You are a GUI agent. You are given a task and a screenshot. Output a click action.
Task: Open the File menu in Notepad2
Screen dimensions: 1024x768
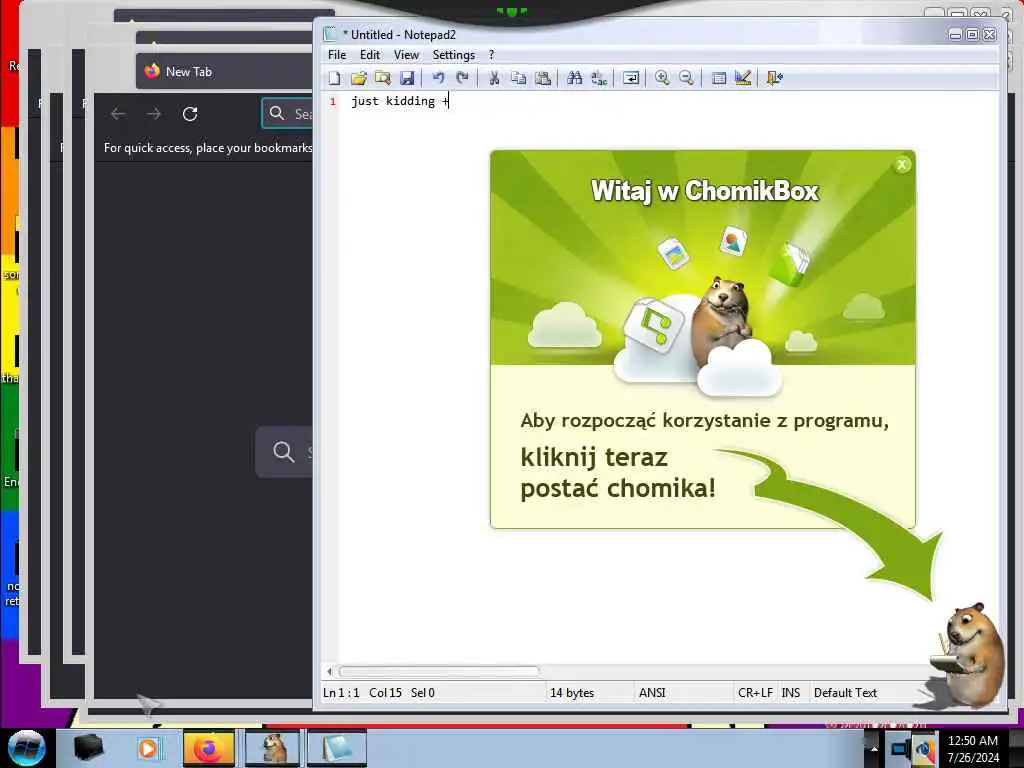pyautogui.click(x=337, y=55)
